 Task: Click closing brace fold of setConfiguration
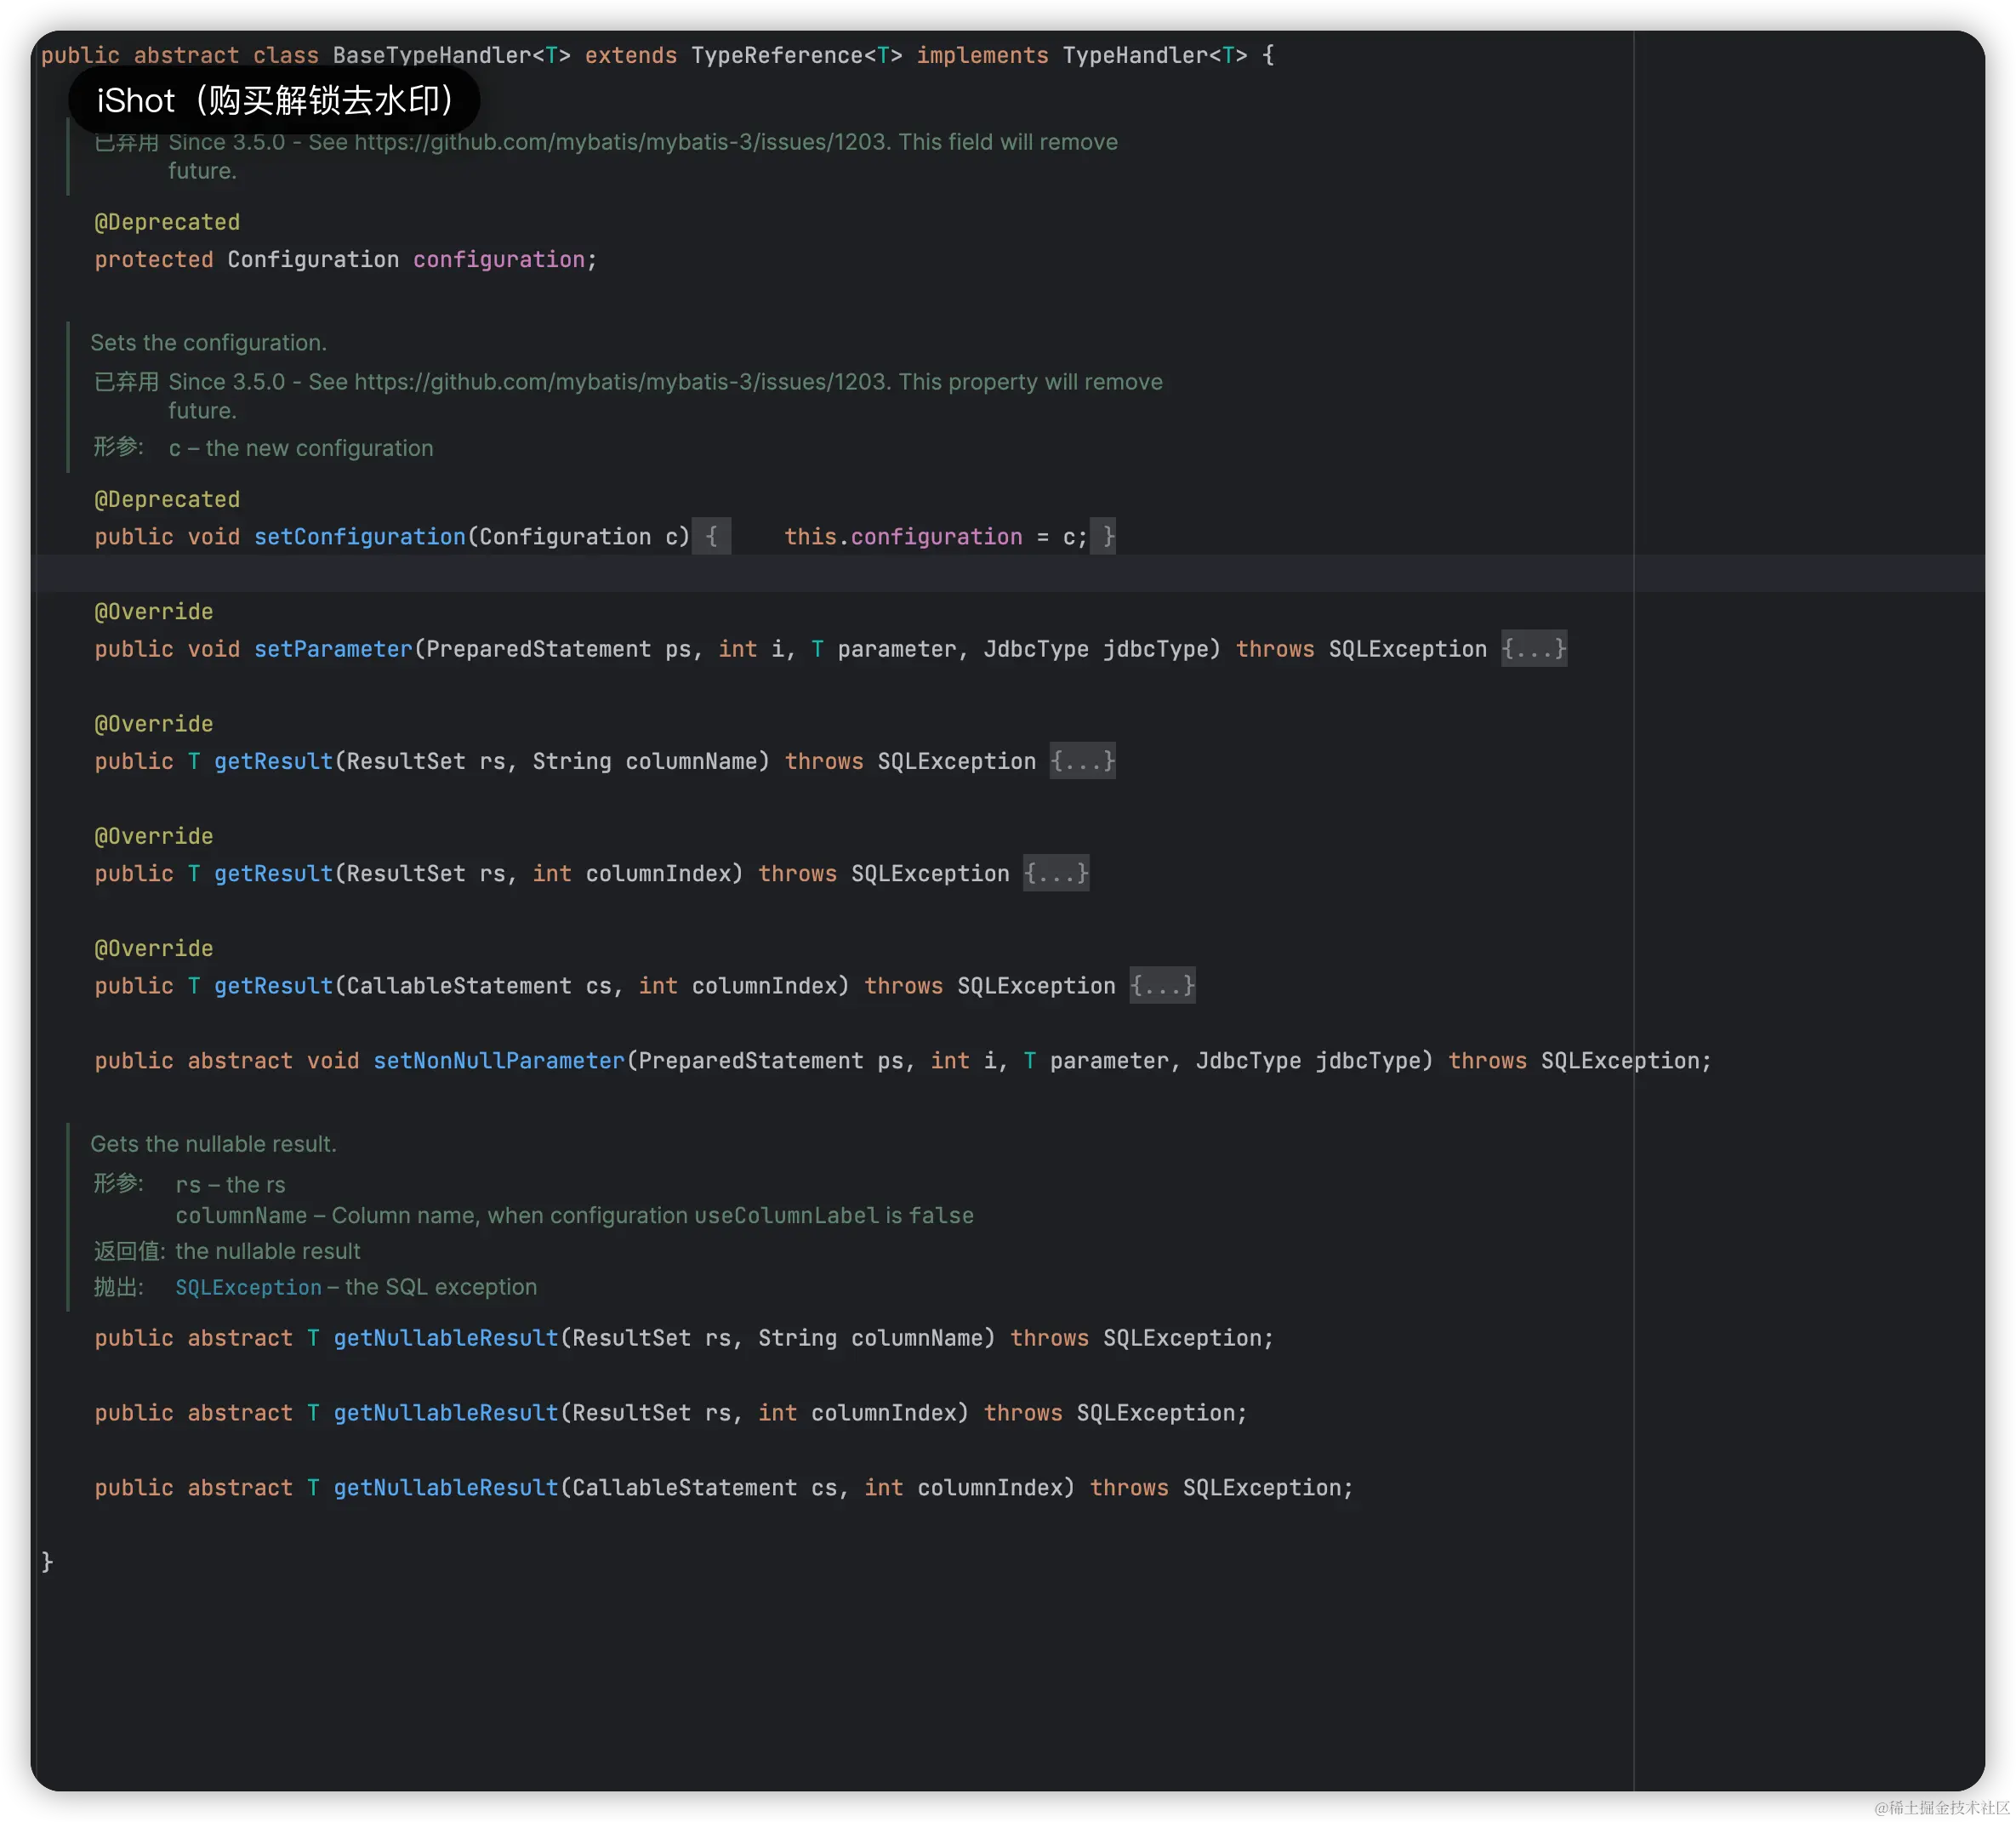[x=1103, y=537]
